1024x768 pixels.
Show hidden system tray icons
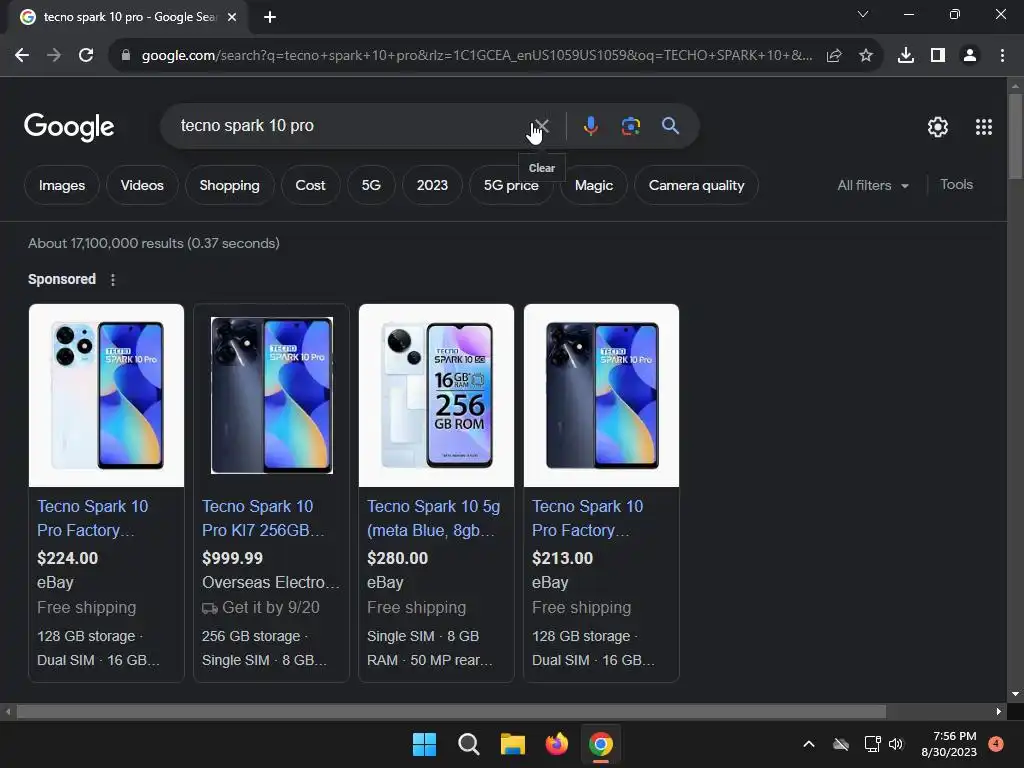click(x=808, y=744)
